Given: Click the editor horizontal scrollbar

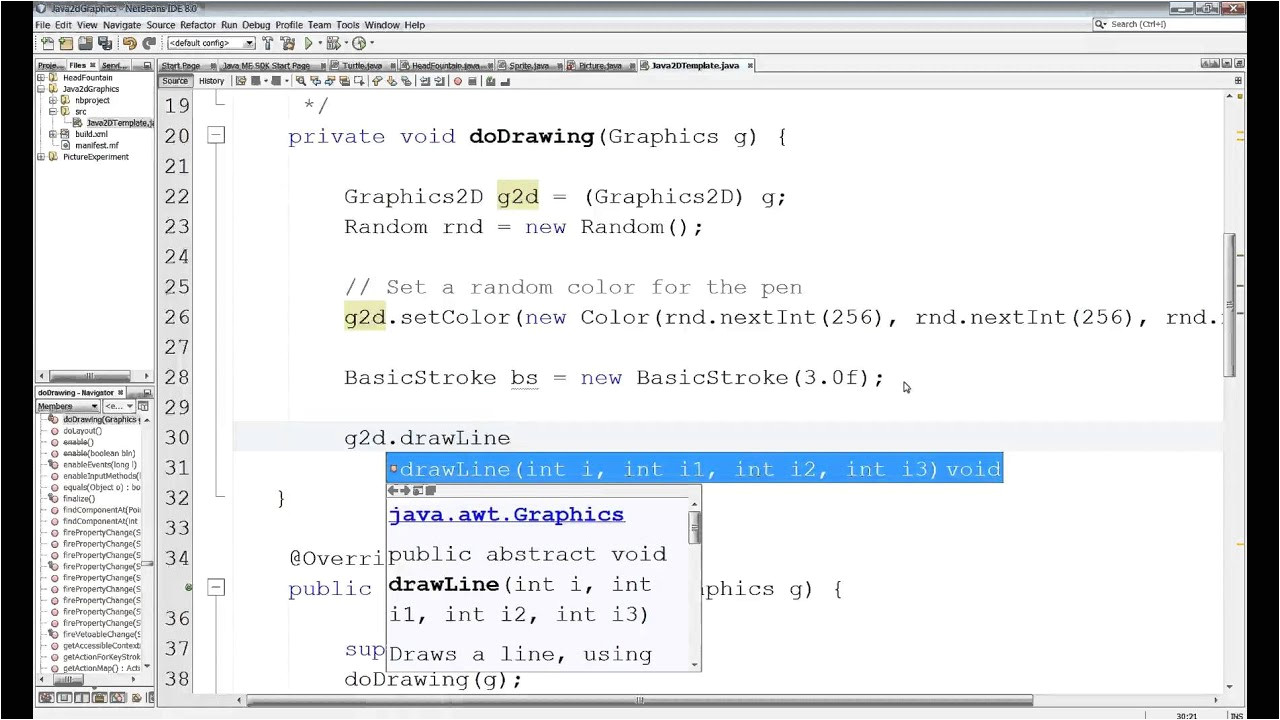Looking at the screenshot, I should (640, 700).
